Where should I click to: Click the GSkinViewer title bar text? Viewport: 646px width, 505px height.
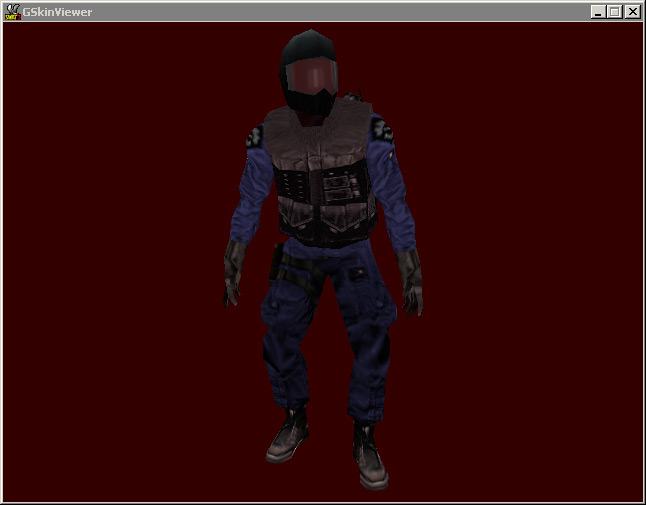tap(57, 12)
